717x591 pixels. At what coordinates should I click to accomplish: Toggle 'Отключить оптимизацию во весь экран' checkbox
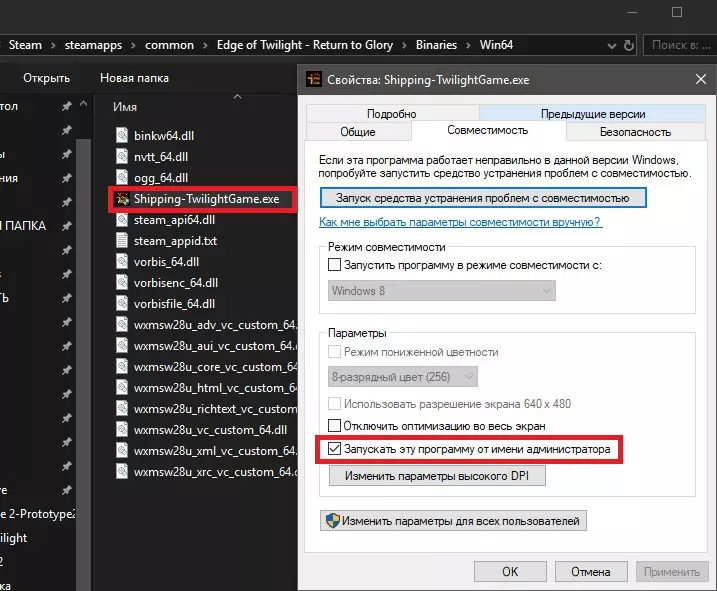[x=334, y=426]
